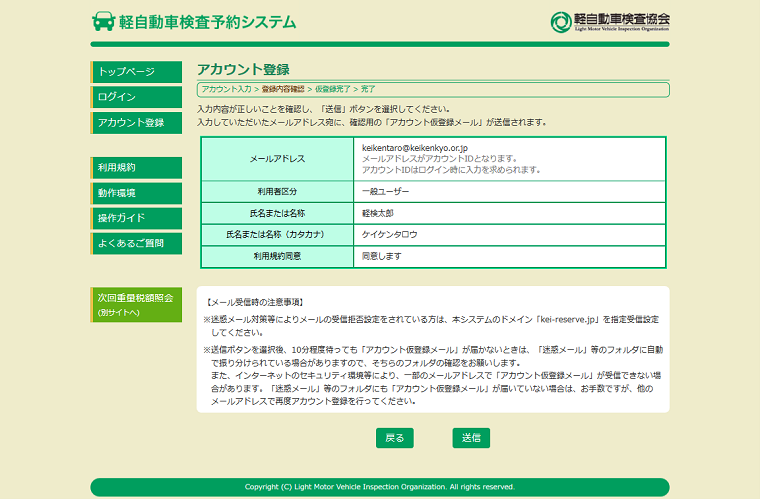Click 氏名または名称（カタカナ） label

click(277, 234)
